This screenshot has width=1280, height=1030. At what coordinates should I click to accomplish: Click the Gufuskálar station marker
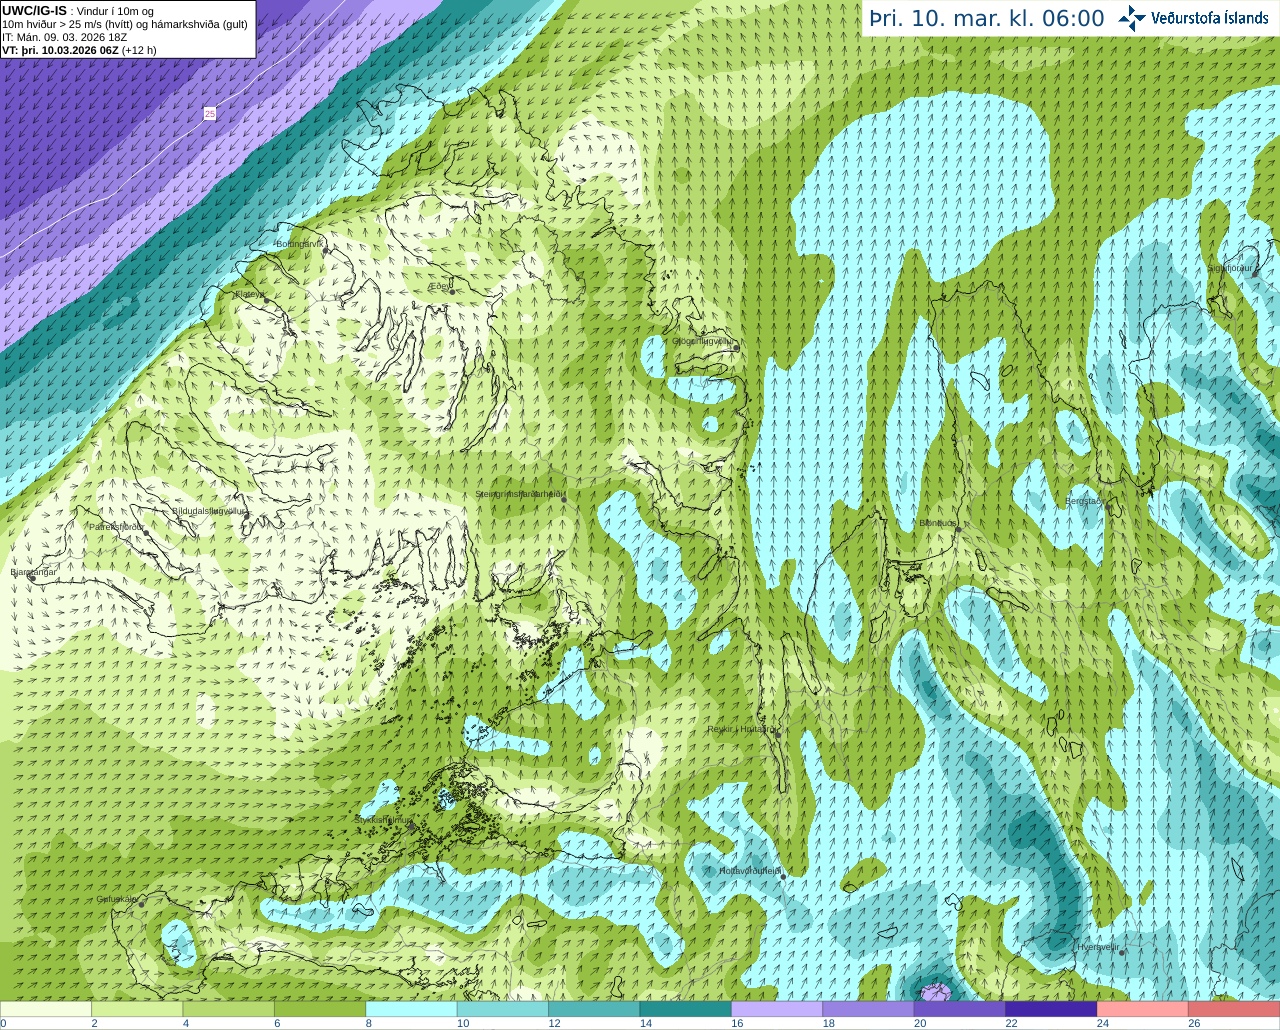(141, 904)
